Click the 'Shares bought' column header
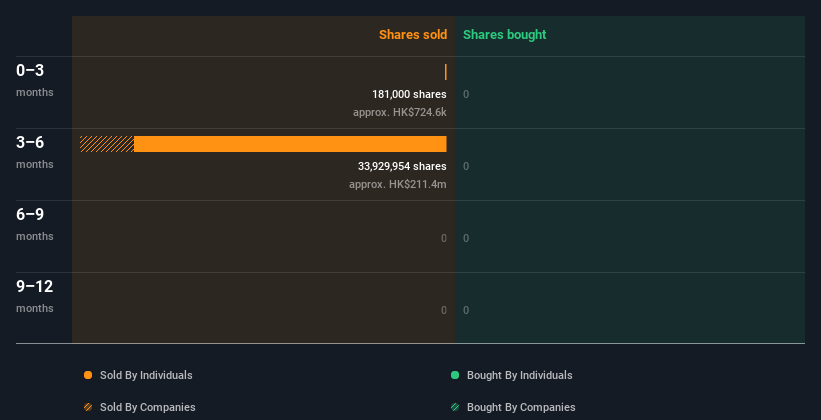Screen dimensions: 821x420 coord(504,35)
